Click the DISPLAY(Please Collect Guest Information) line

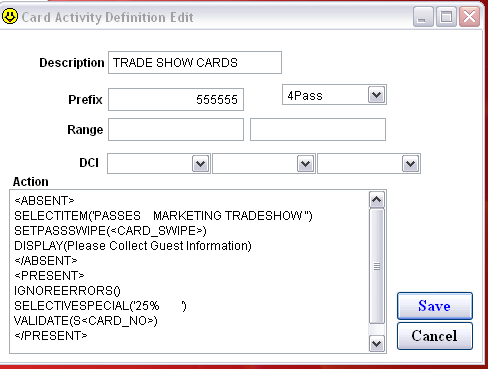point(133,246)
